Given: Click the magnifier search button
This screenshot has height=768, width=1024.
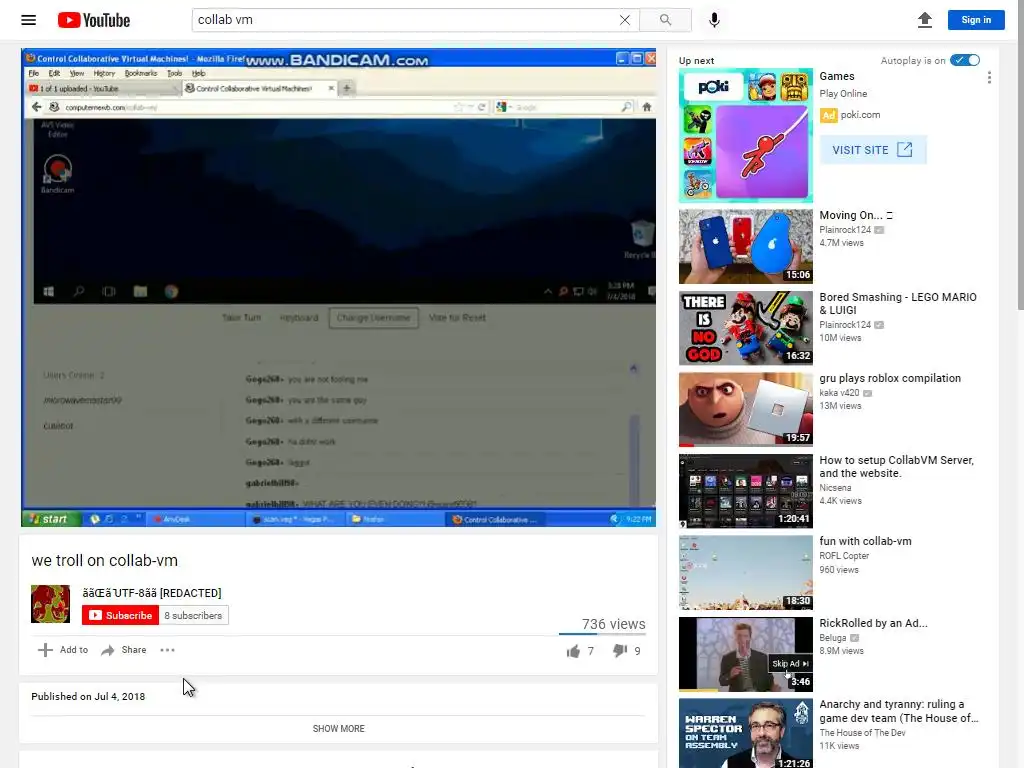Looking at the screenshot, I should (x=665, y=20).
